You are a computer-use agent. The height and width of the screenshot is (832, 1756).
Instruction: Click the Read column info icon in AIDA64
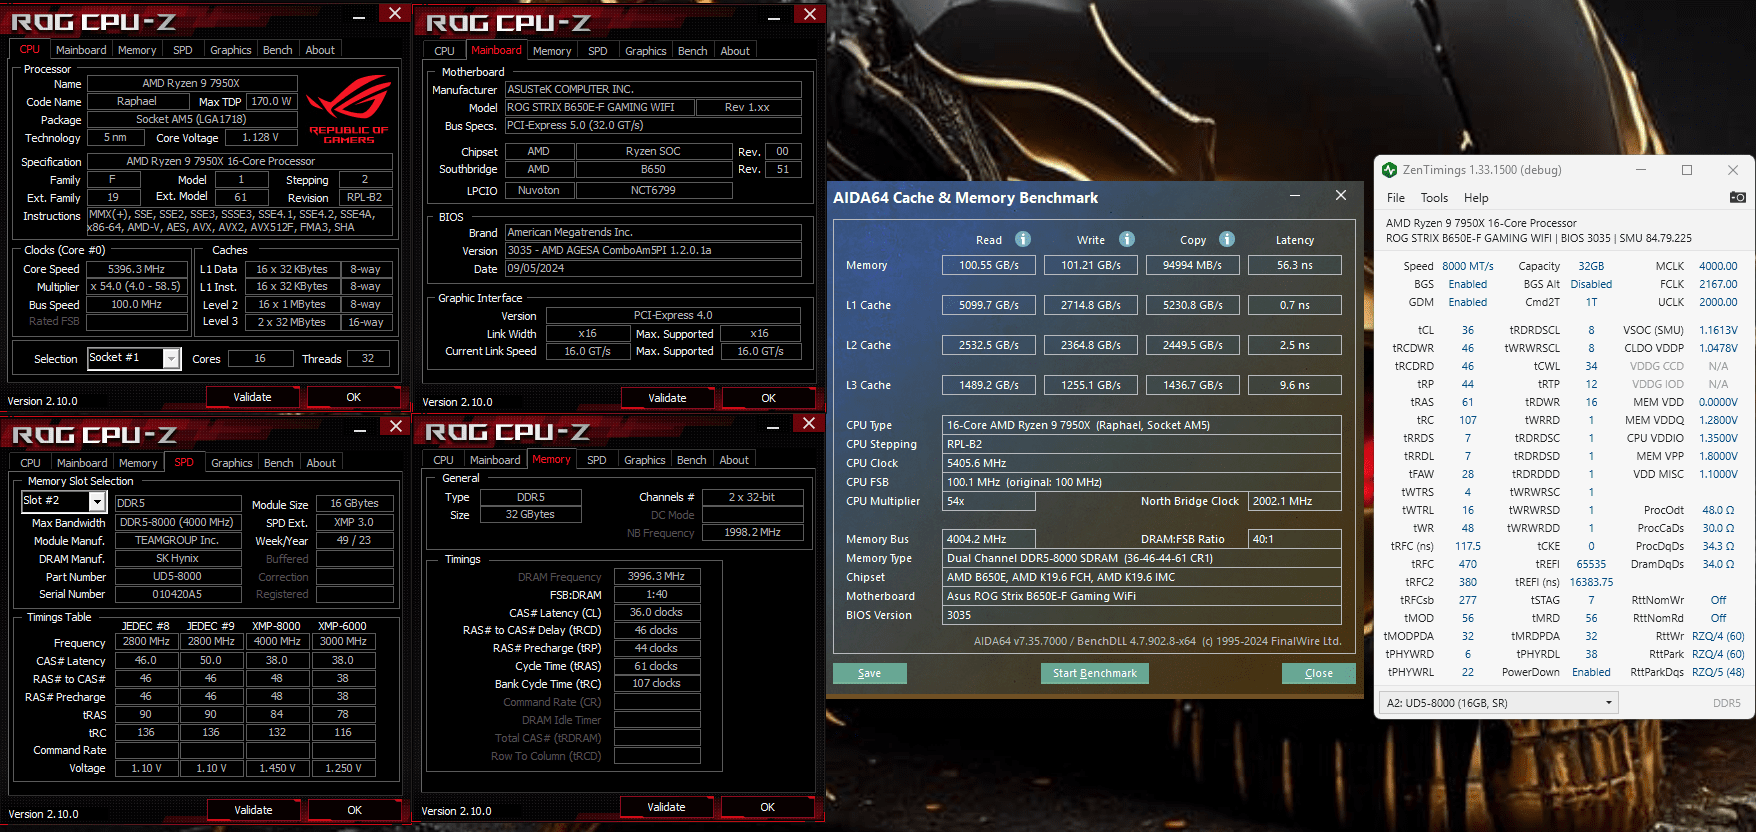(1023, 239)
